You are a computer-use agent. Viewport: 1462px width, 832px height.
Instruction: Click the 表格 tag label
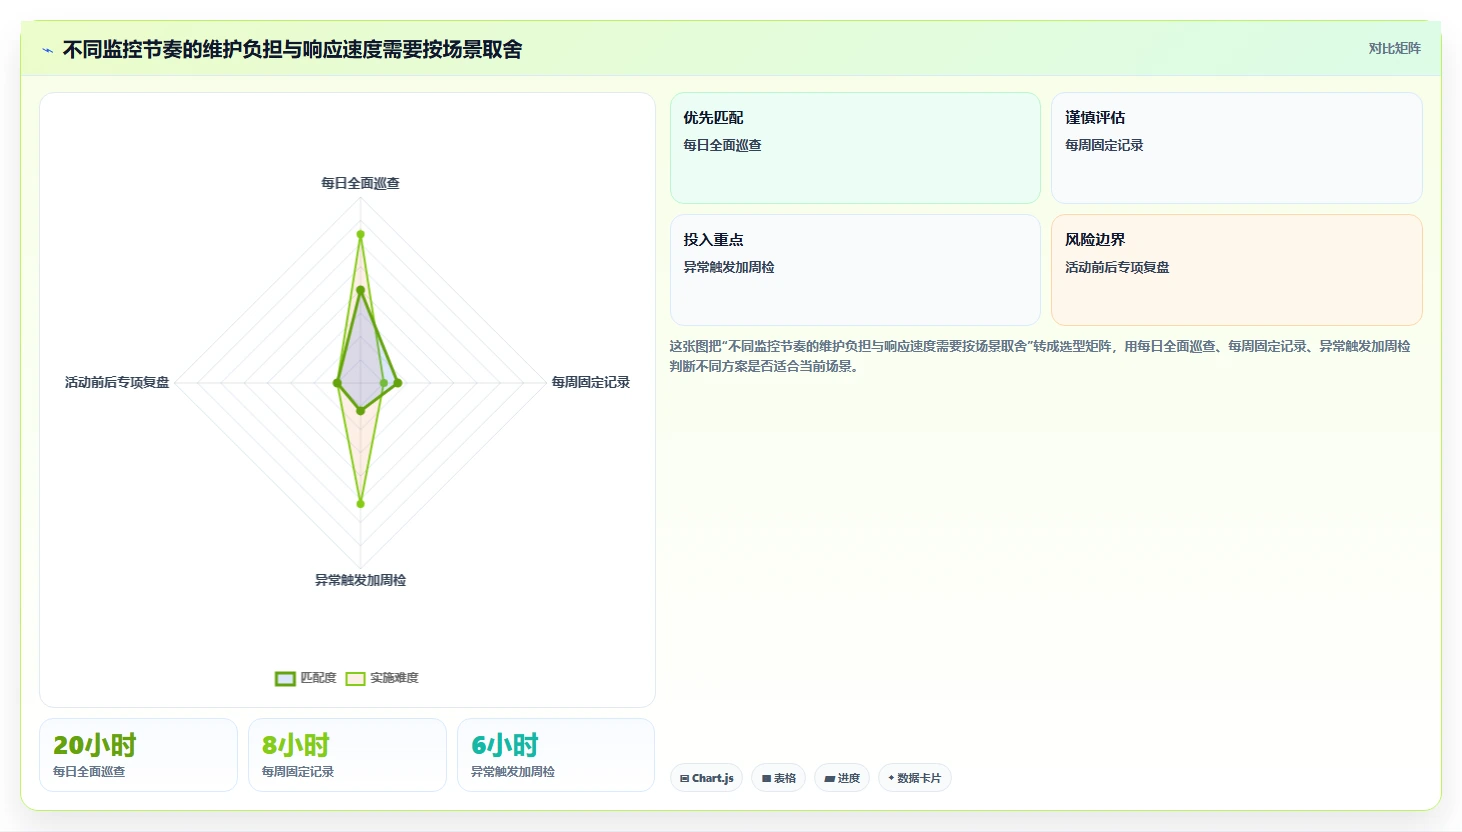point(785,778)
